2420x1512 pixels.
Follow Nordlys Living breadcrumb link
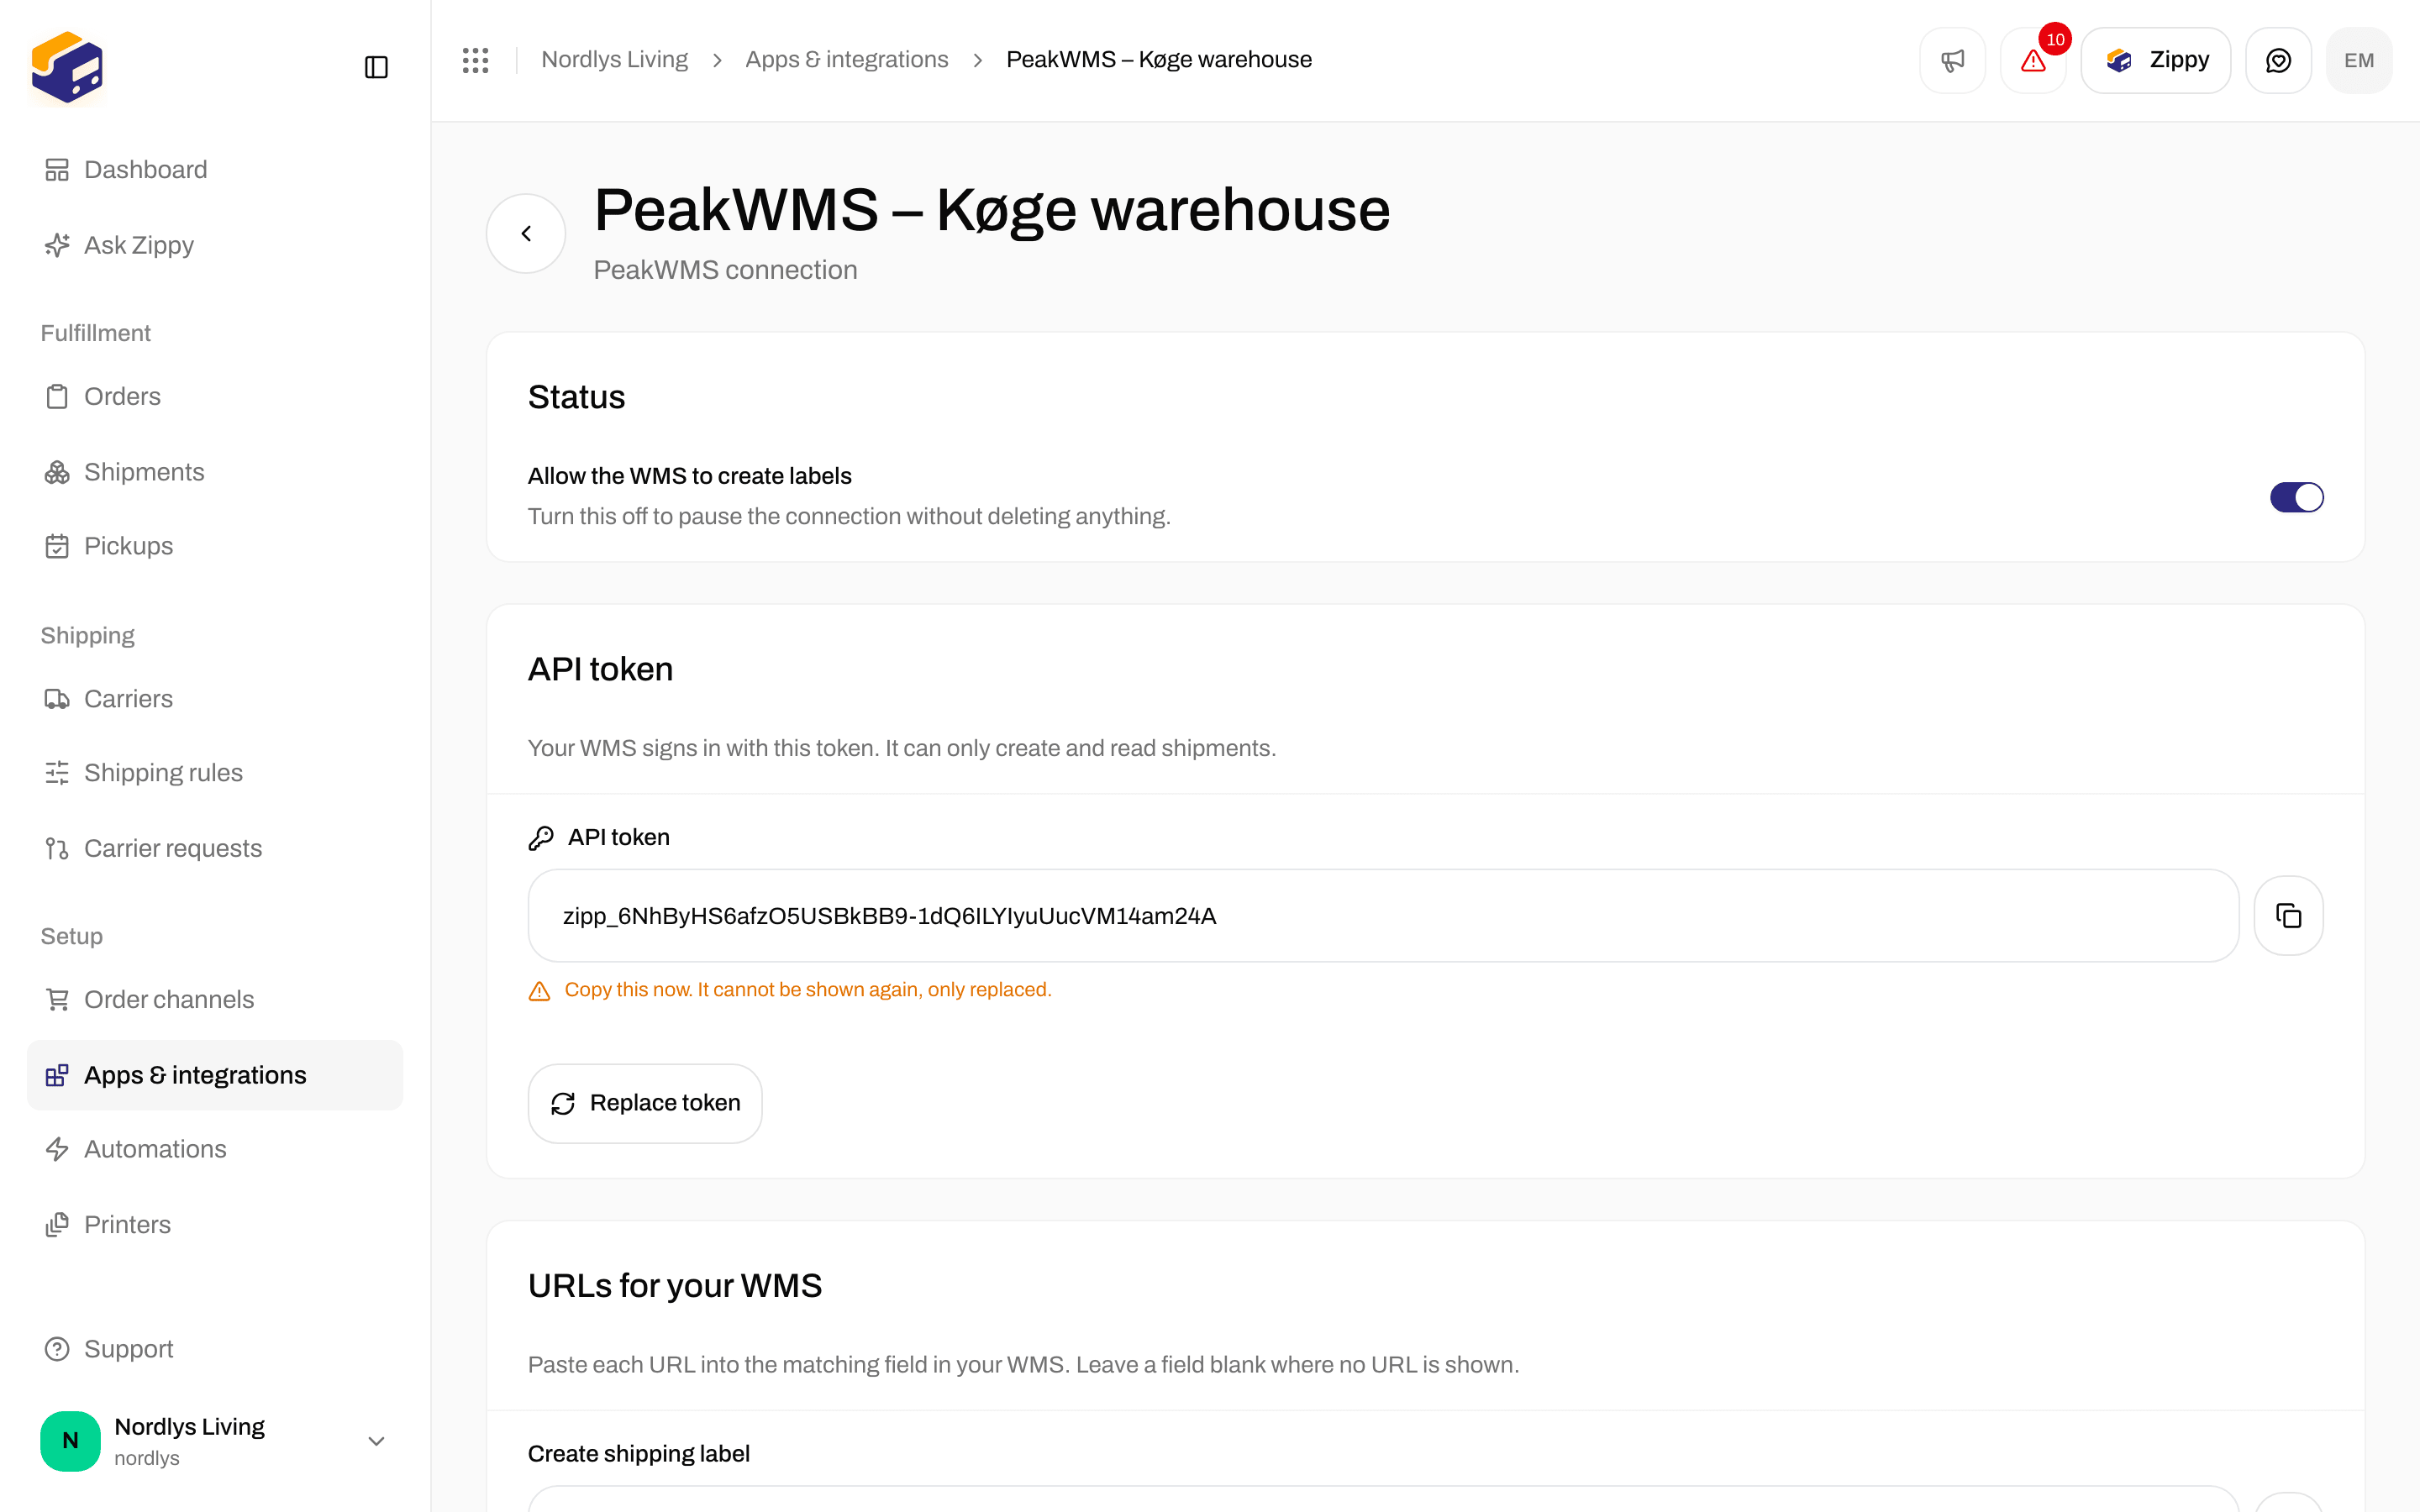(x=614, y=60)
